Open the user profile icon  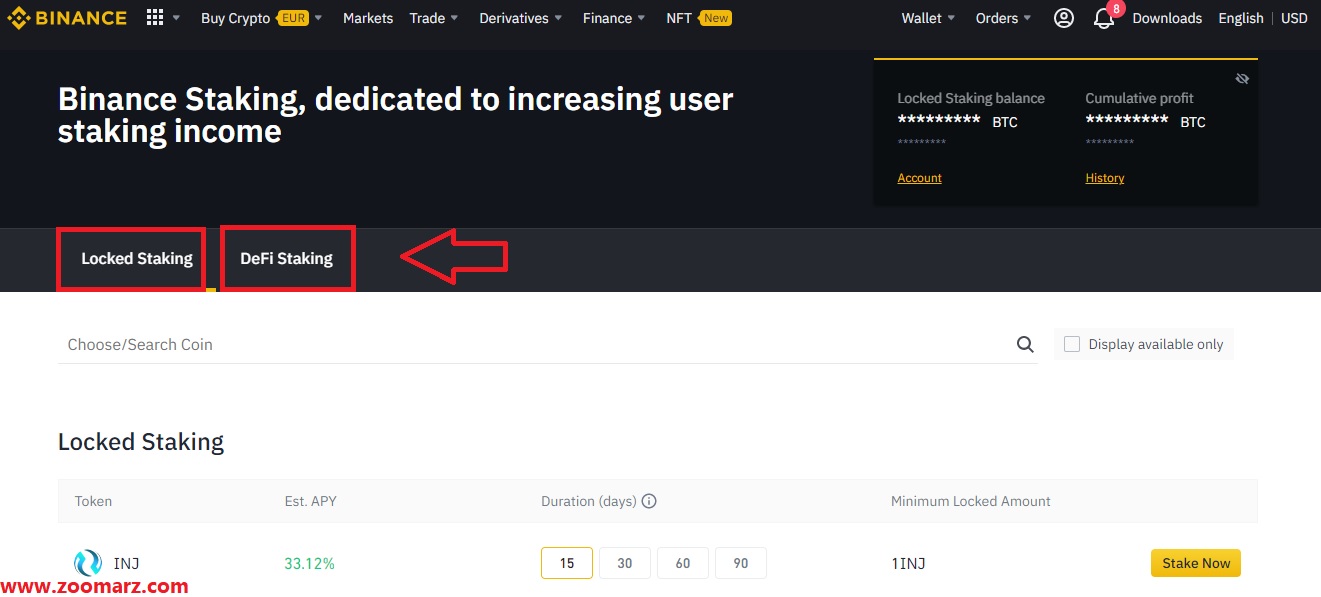[1064, 18]
